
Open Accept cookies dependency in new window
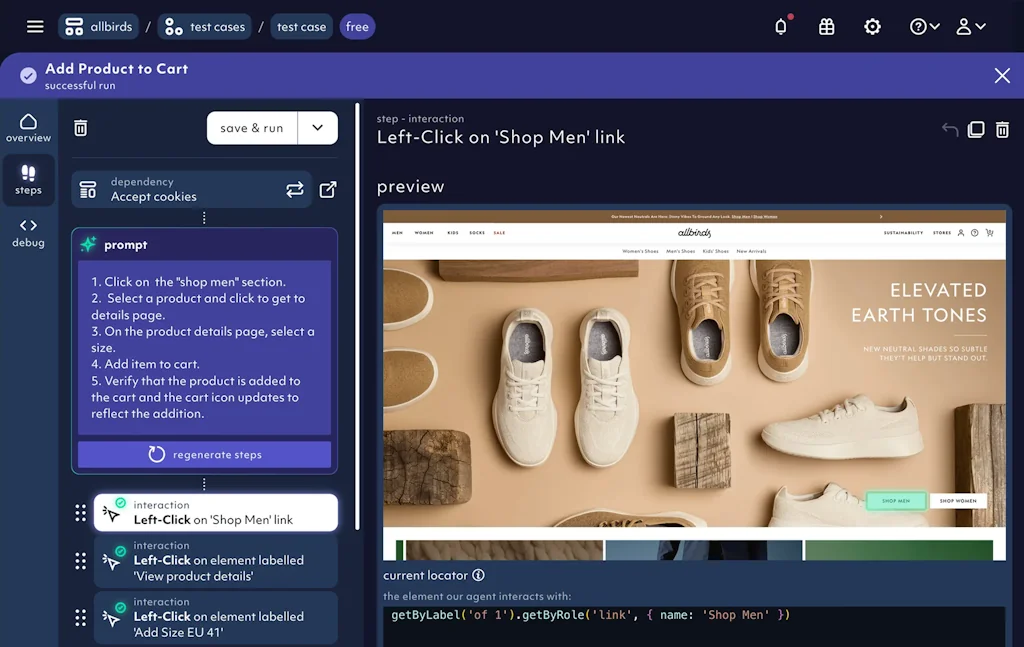328,189
